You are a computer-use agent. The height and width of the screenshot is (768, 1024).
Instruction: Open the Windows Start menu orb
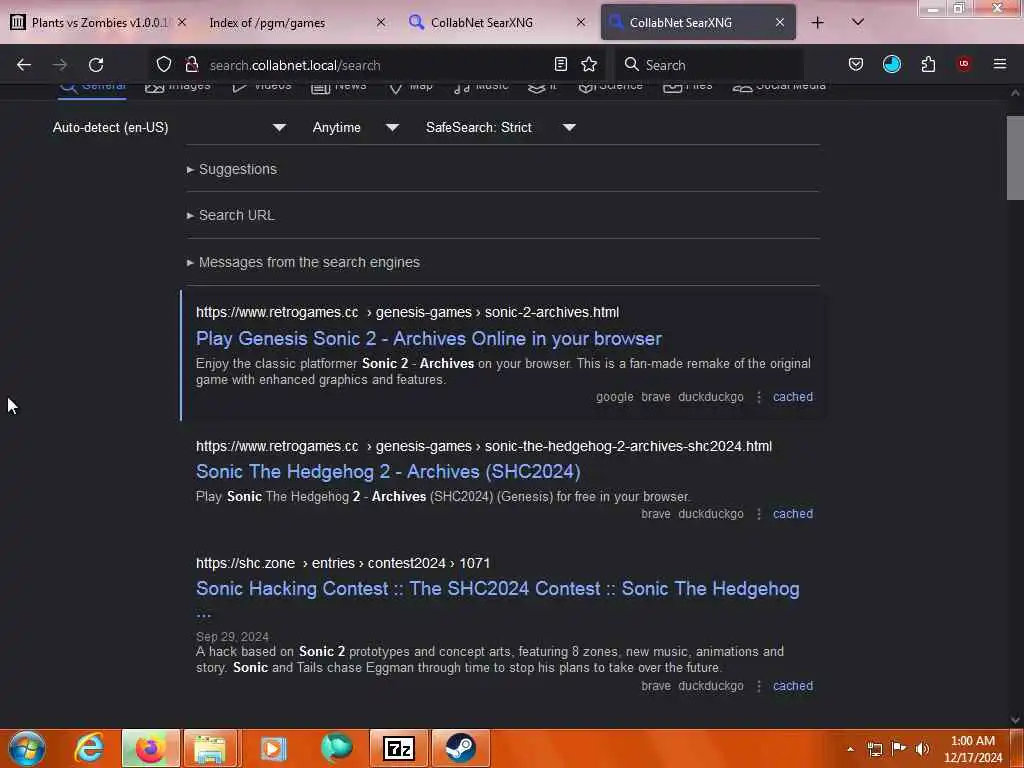(x=27, y=748)
